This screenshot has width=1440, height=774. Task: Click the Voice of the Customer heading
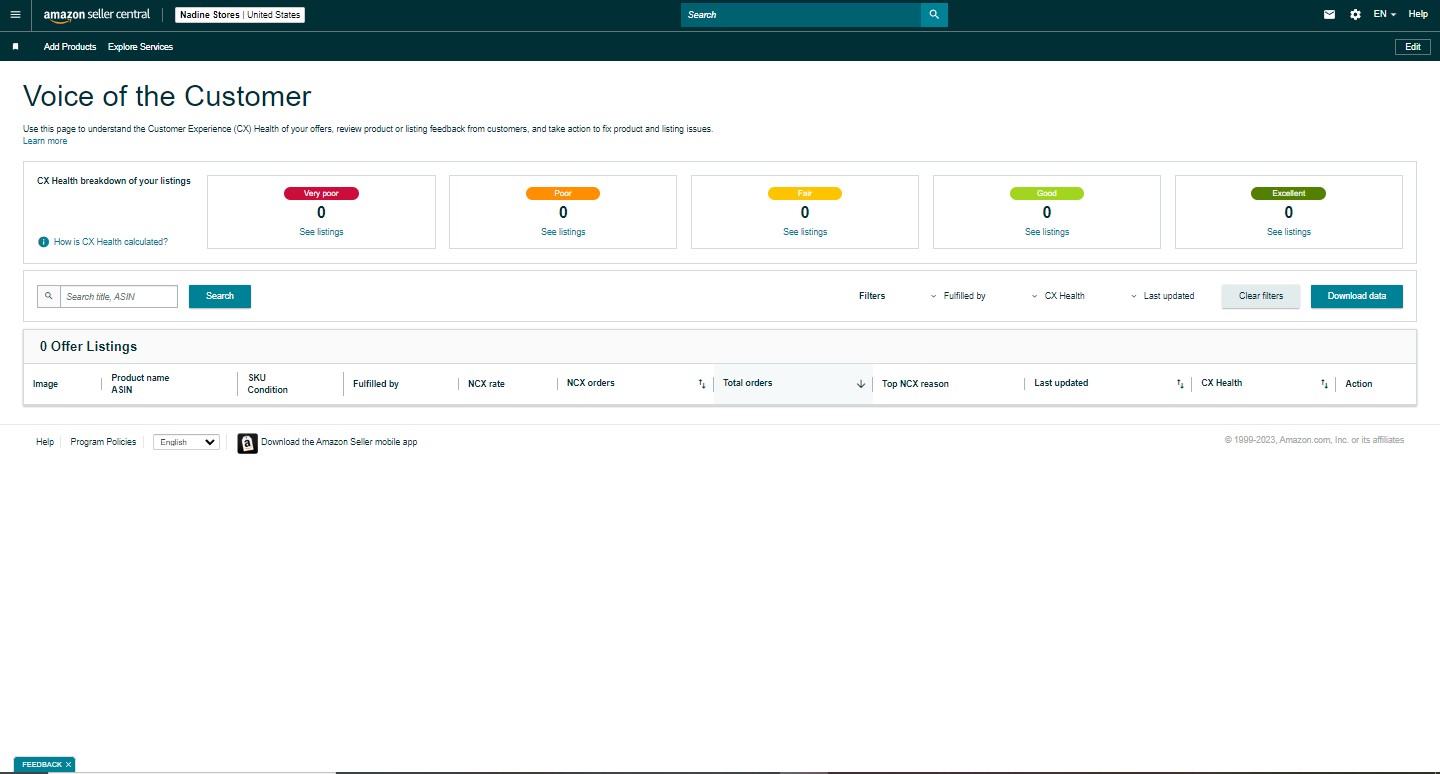(x=167, y=96)
